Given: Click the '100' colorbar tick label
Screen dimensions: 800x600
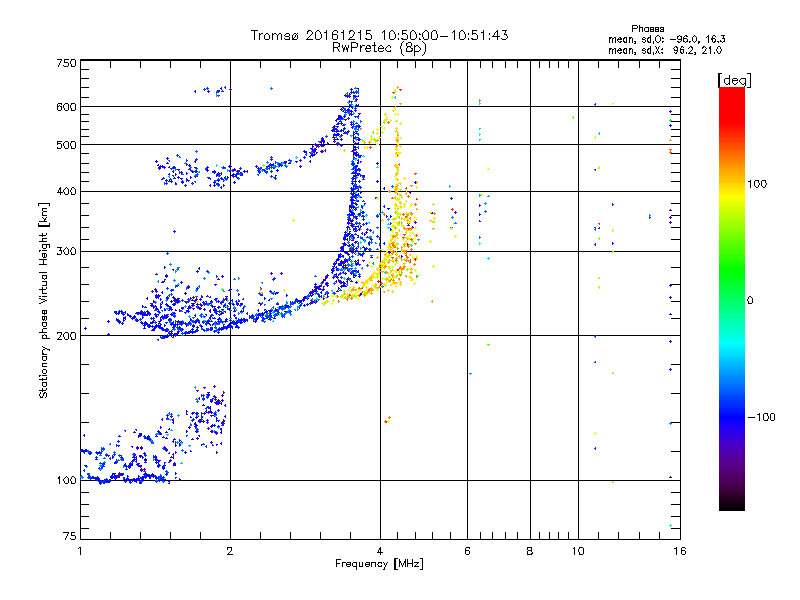Looking at the screenshot, I should pos(757,184).
